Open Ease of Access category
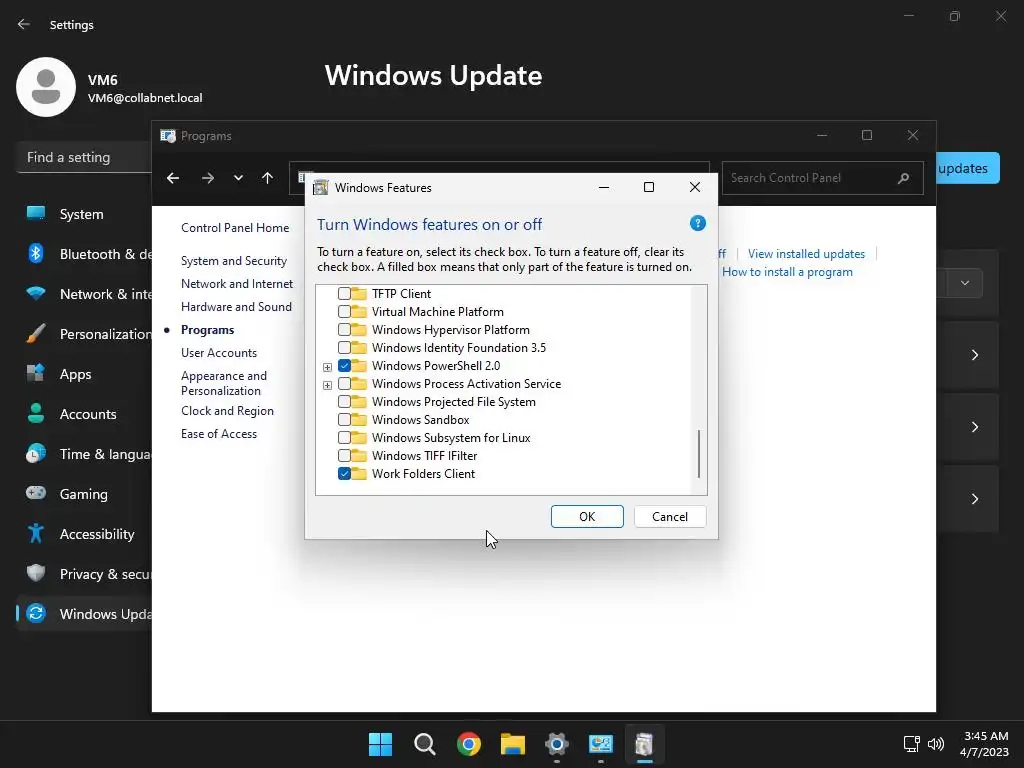 click(219, 434)
